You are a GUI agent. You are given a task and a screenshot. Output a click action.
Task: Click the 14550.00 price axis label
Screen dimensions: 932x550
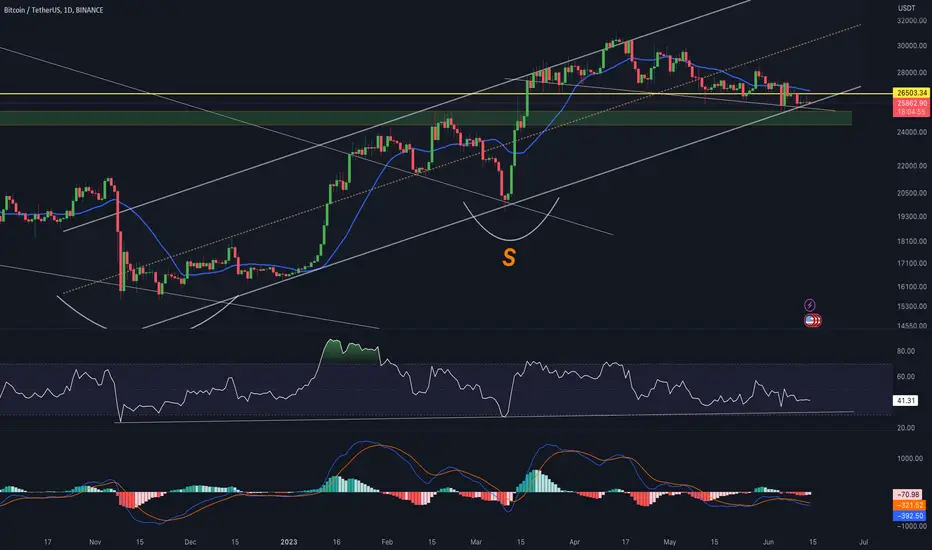point(911,326)
